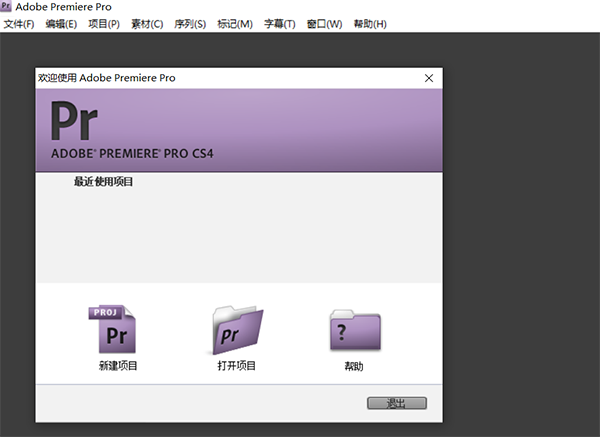Open the 标记(M) menu

pyautogui.click(x=235, y=24)
